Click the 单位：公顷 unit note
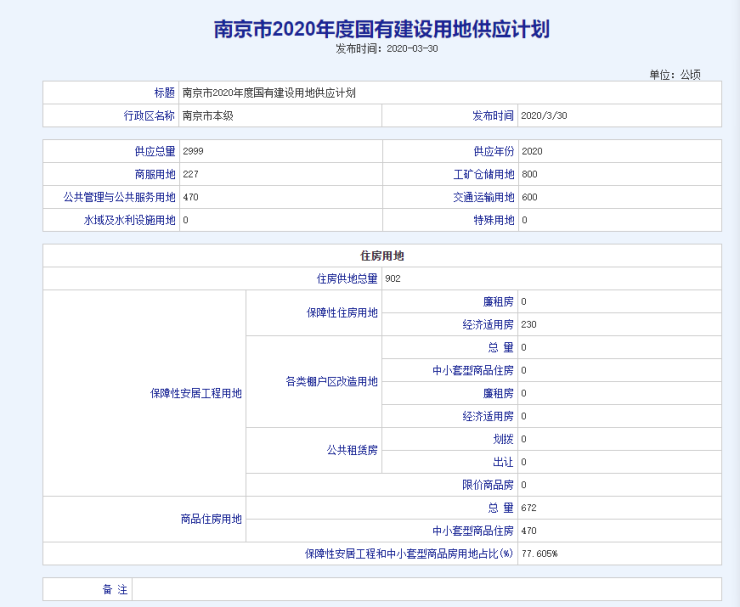740x607 pixels. point(675,75)
